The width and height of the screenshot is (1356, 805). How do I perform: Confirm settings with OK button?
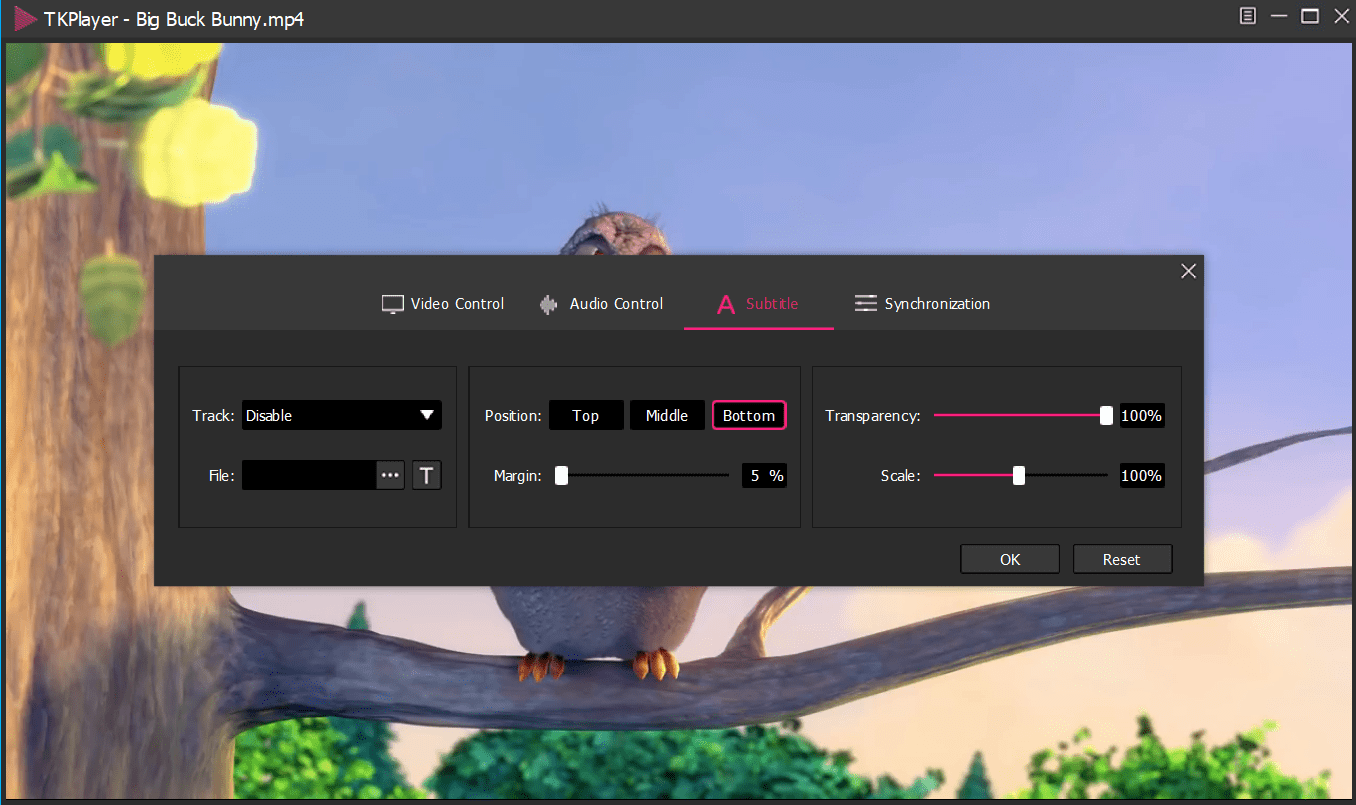coord(1010,559)
